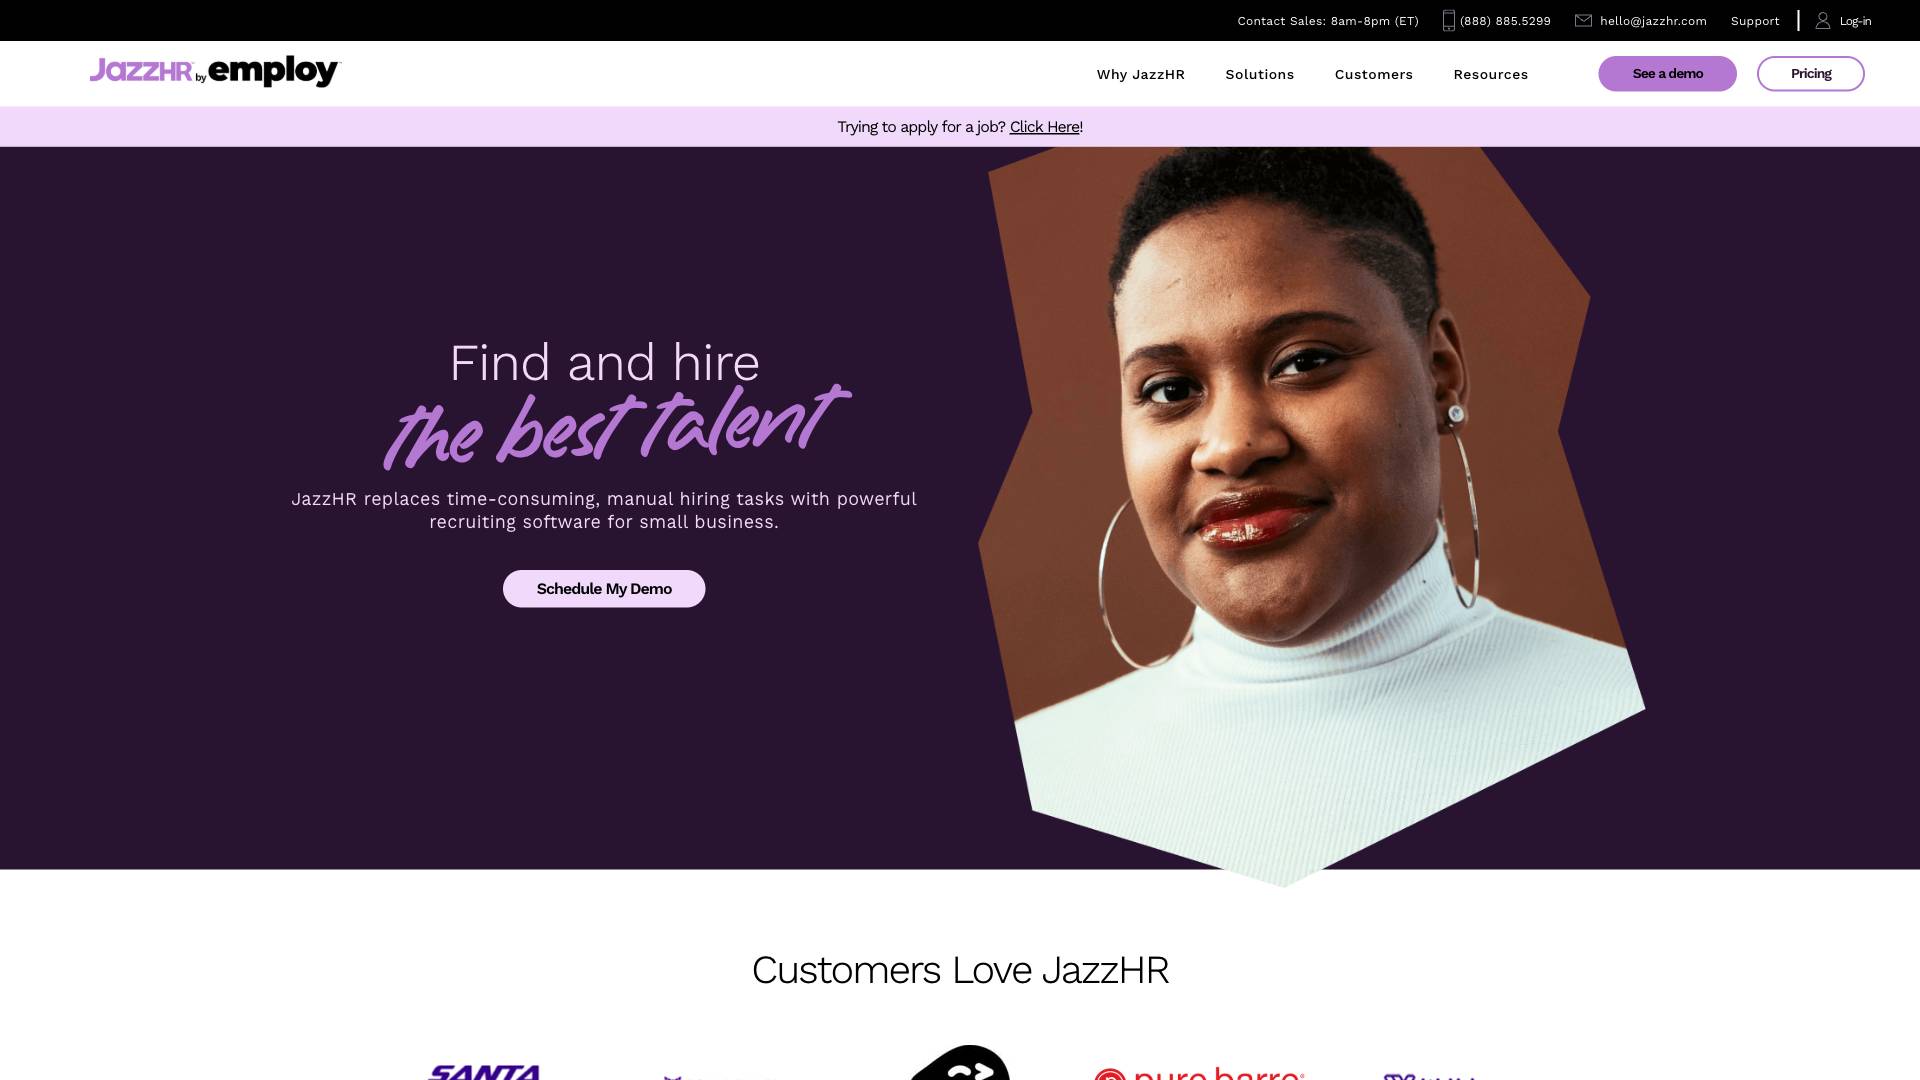This screenshot has height=1080, width=1920.
Task: Expand the Resources navigation menu
Action: 1490,75
